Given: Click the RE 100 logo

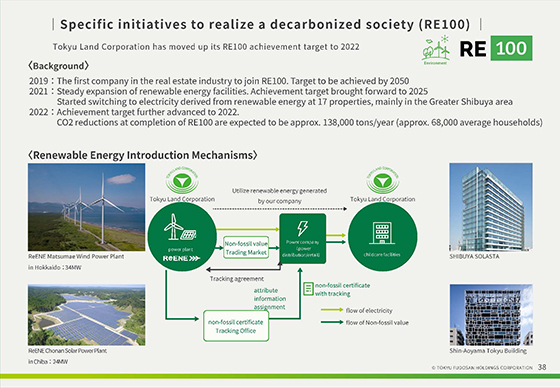Looking at the screenshot, I should [496, 48].
